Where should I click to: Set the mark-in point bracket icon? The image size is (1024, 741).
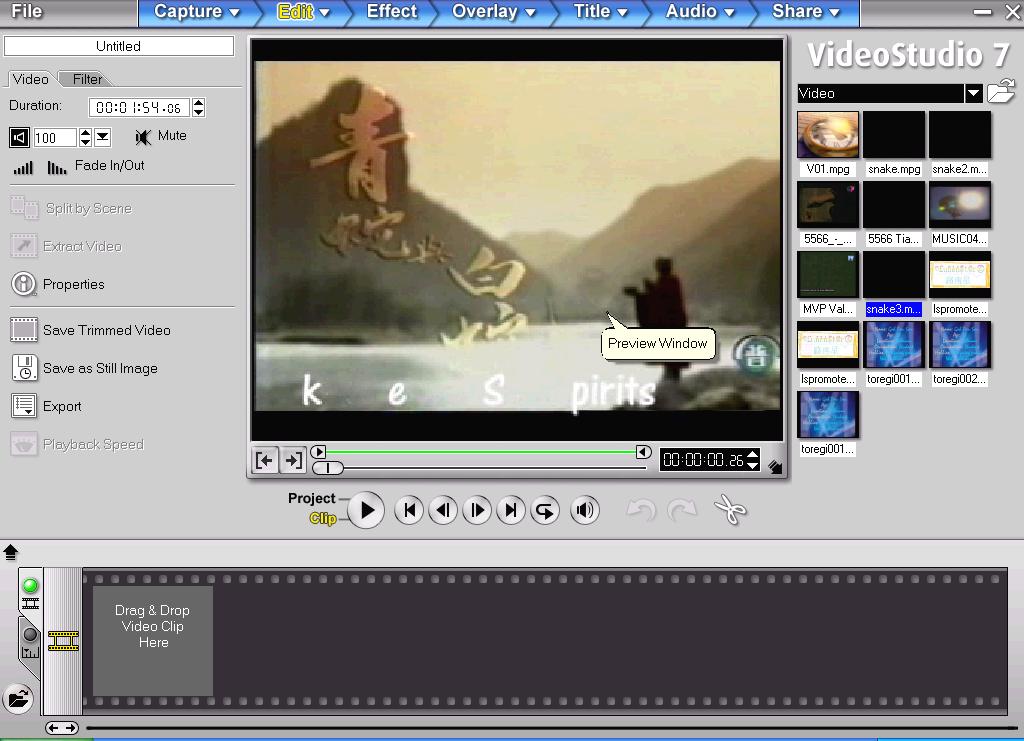click(264, 460)
